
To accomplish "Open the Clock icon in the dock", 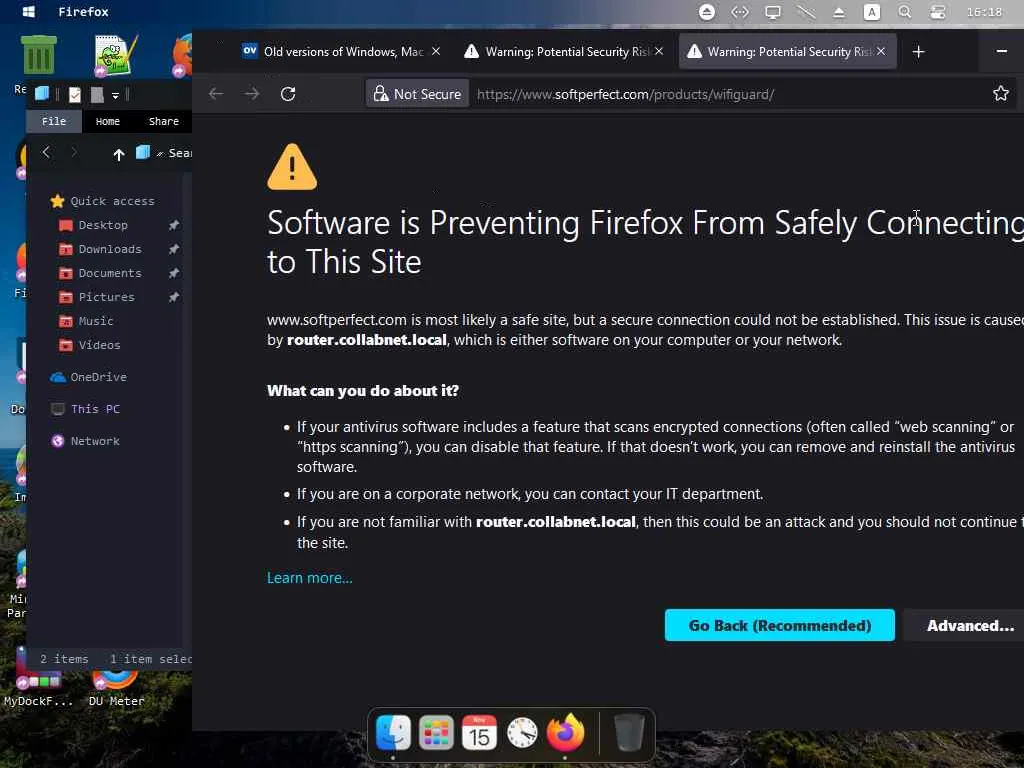I will pyautogui.click(x=522, y=733).
